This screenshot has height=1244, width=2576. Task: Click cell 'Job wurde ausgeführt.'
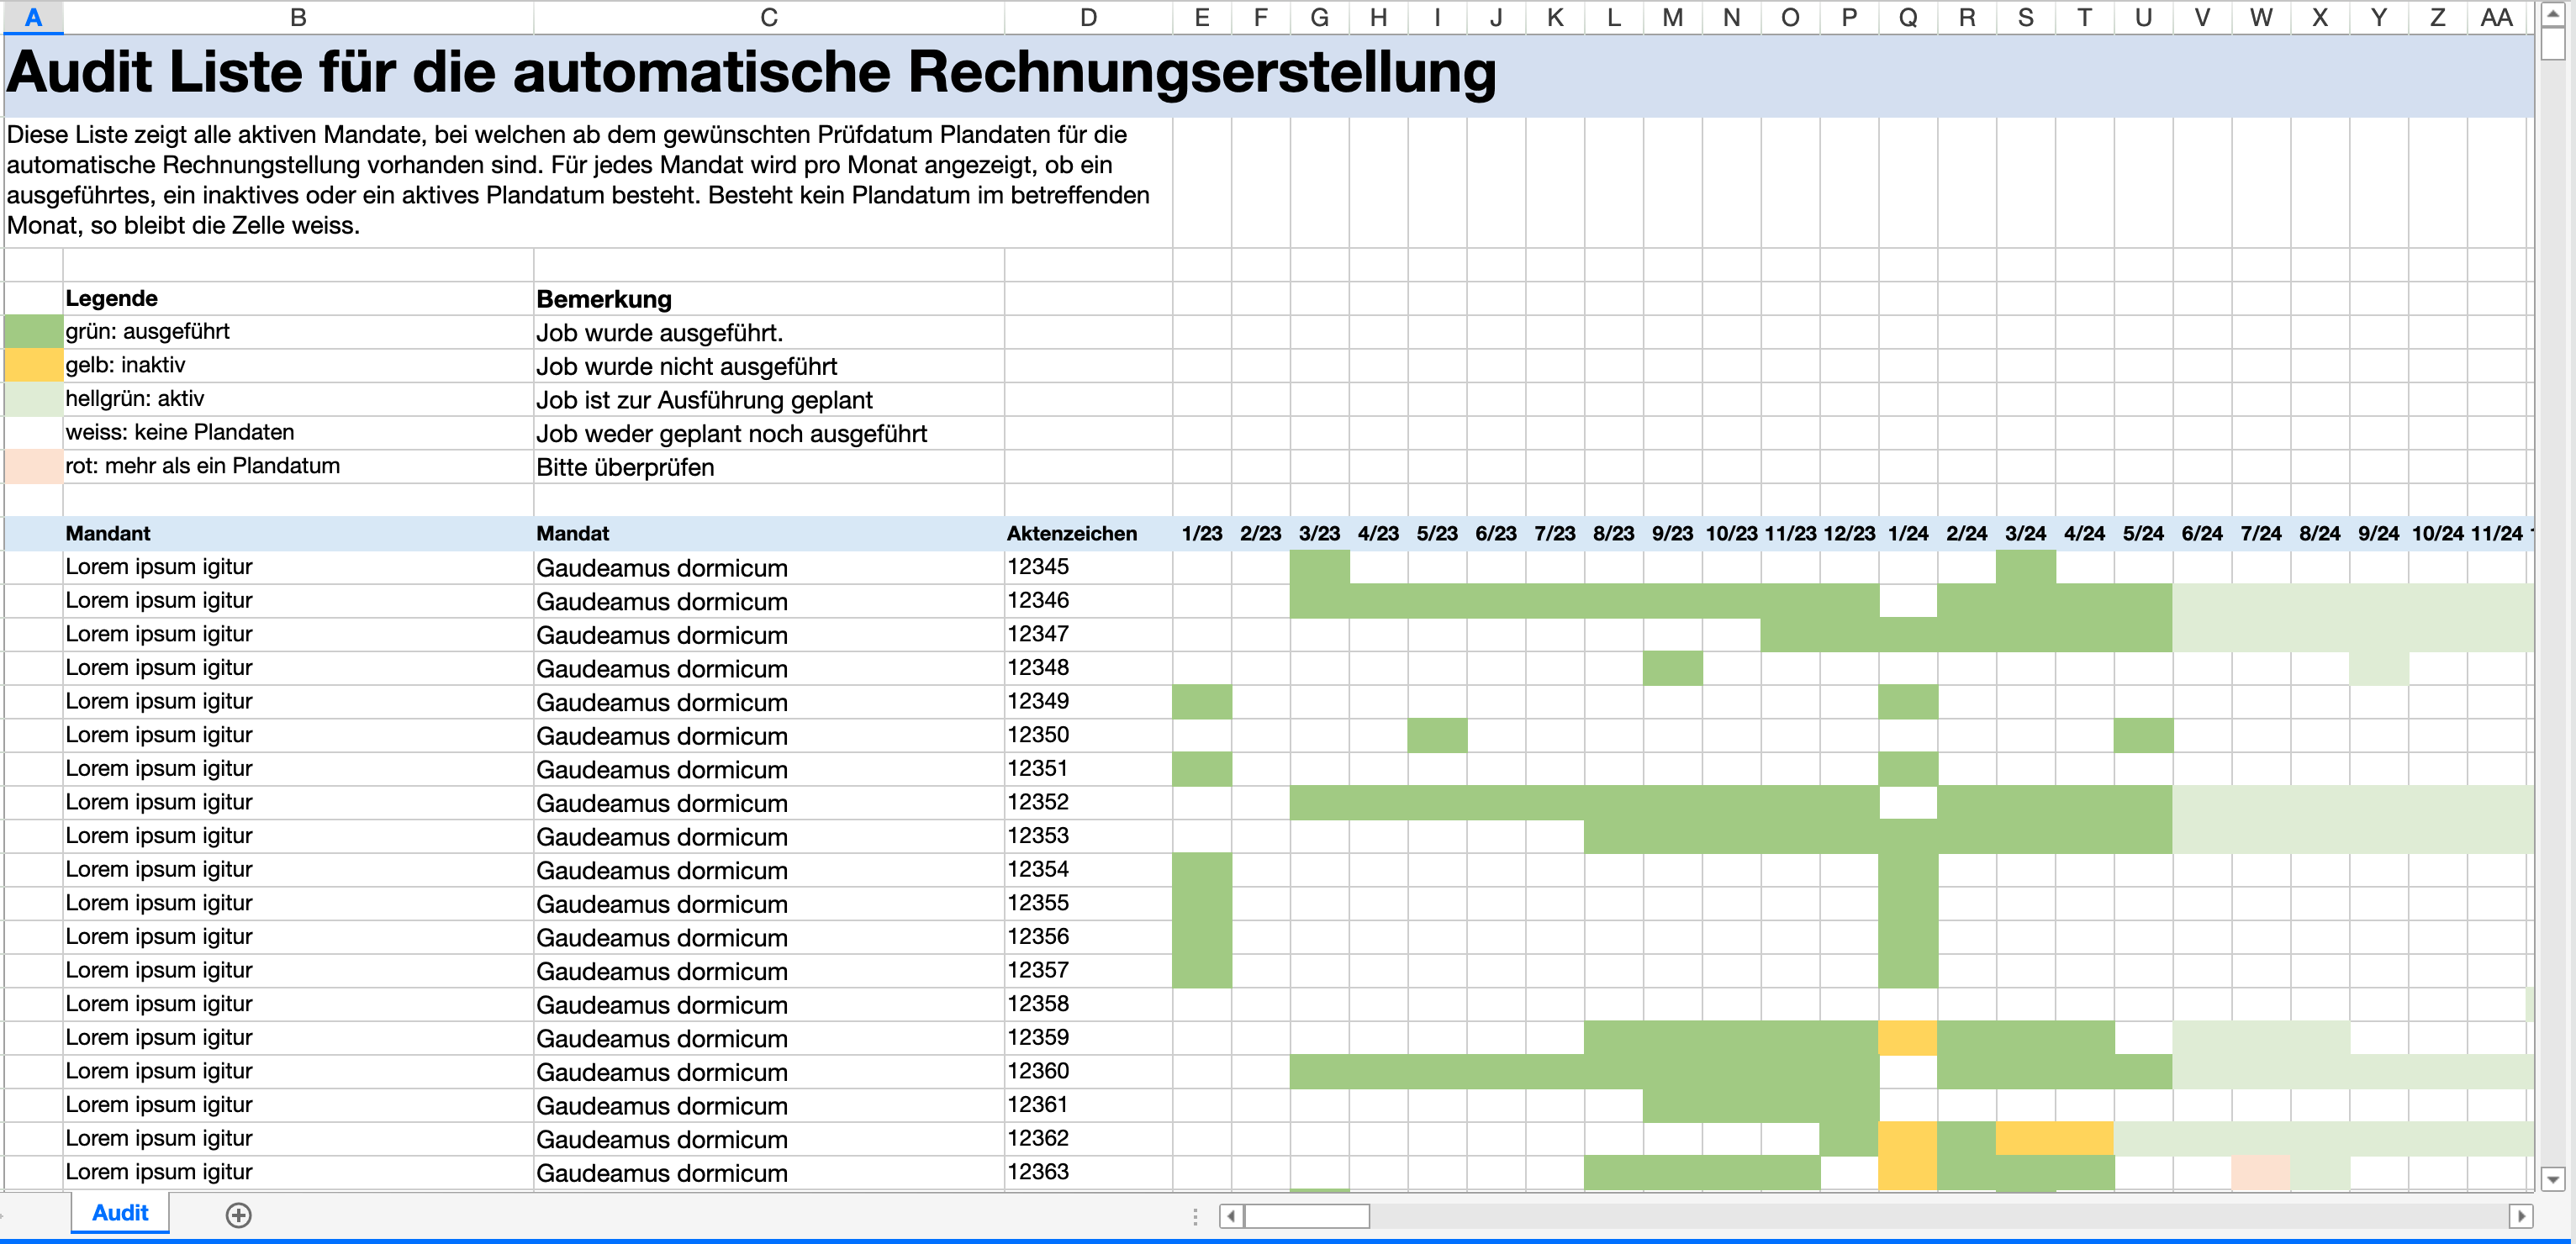click(768, 332)
